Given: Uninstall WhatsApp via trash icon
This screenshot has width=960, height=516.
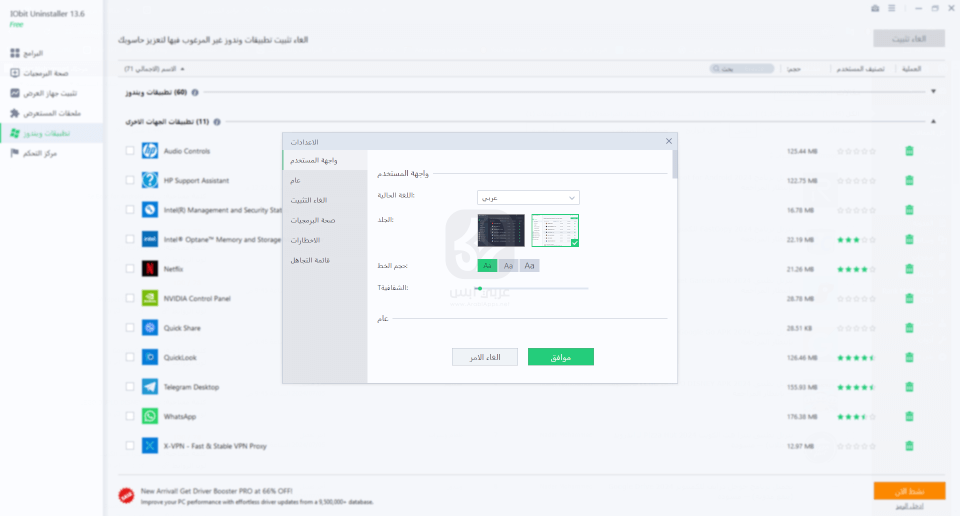Looking at the screenshot, I should pyautogui.click(x=909, y=416).
